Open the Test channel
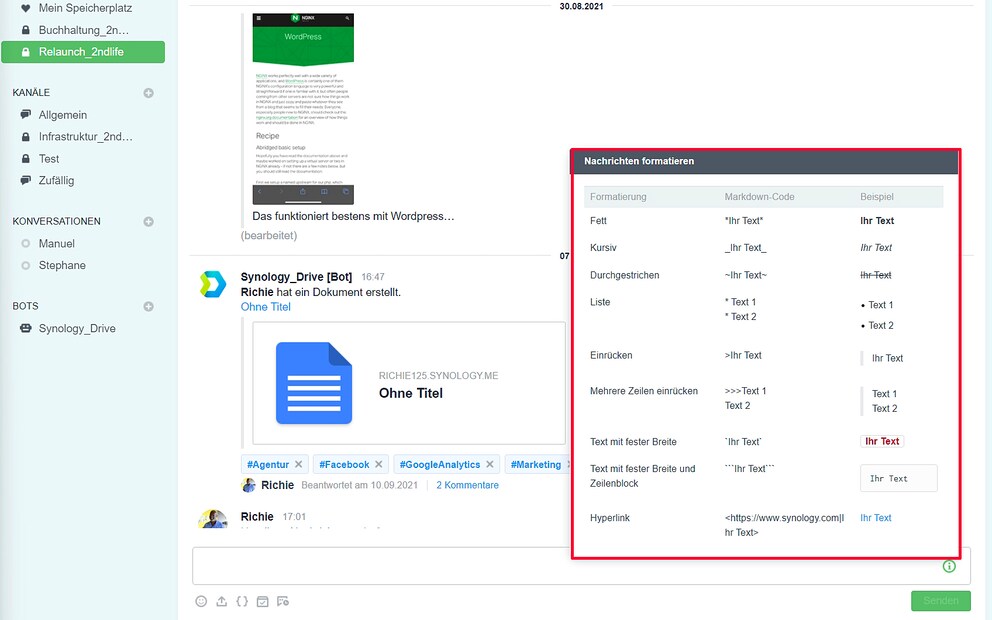This screenshot has height=620, width=992. click(x=49, y=159)
